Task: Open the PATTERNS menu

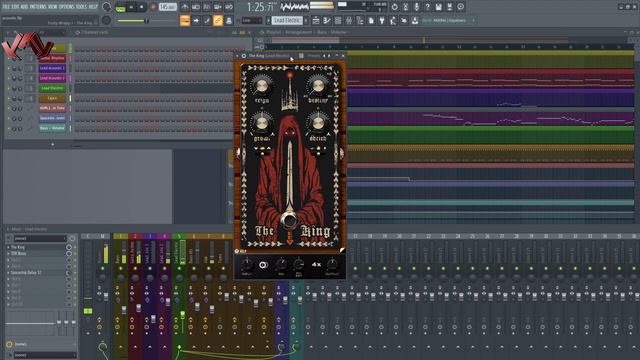Action: click(38, 7)
